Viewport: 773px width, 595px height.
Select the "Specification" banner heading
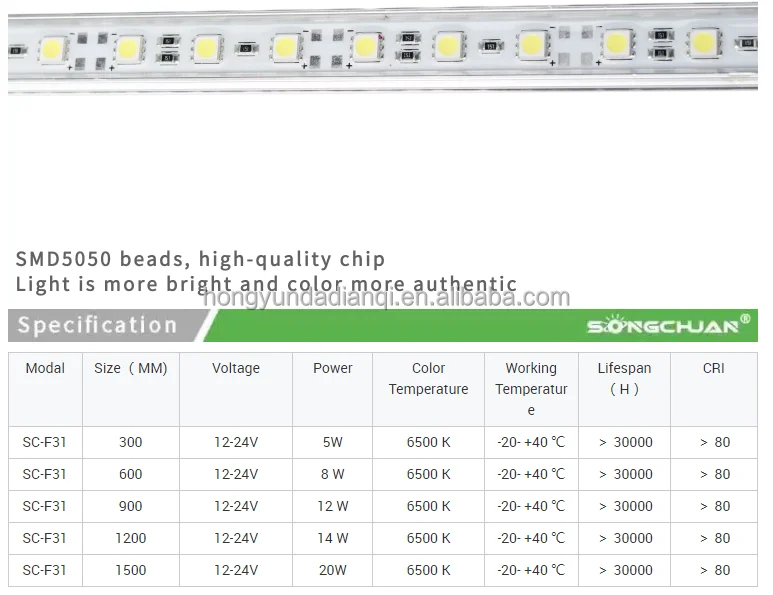click(x=97, y=325)
